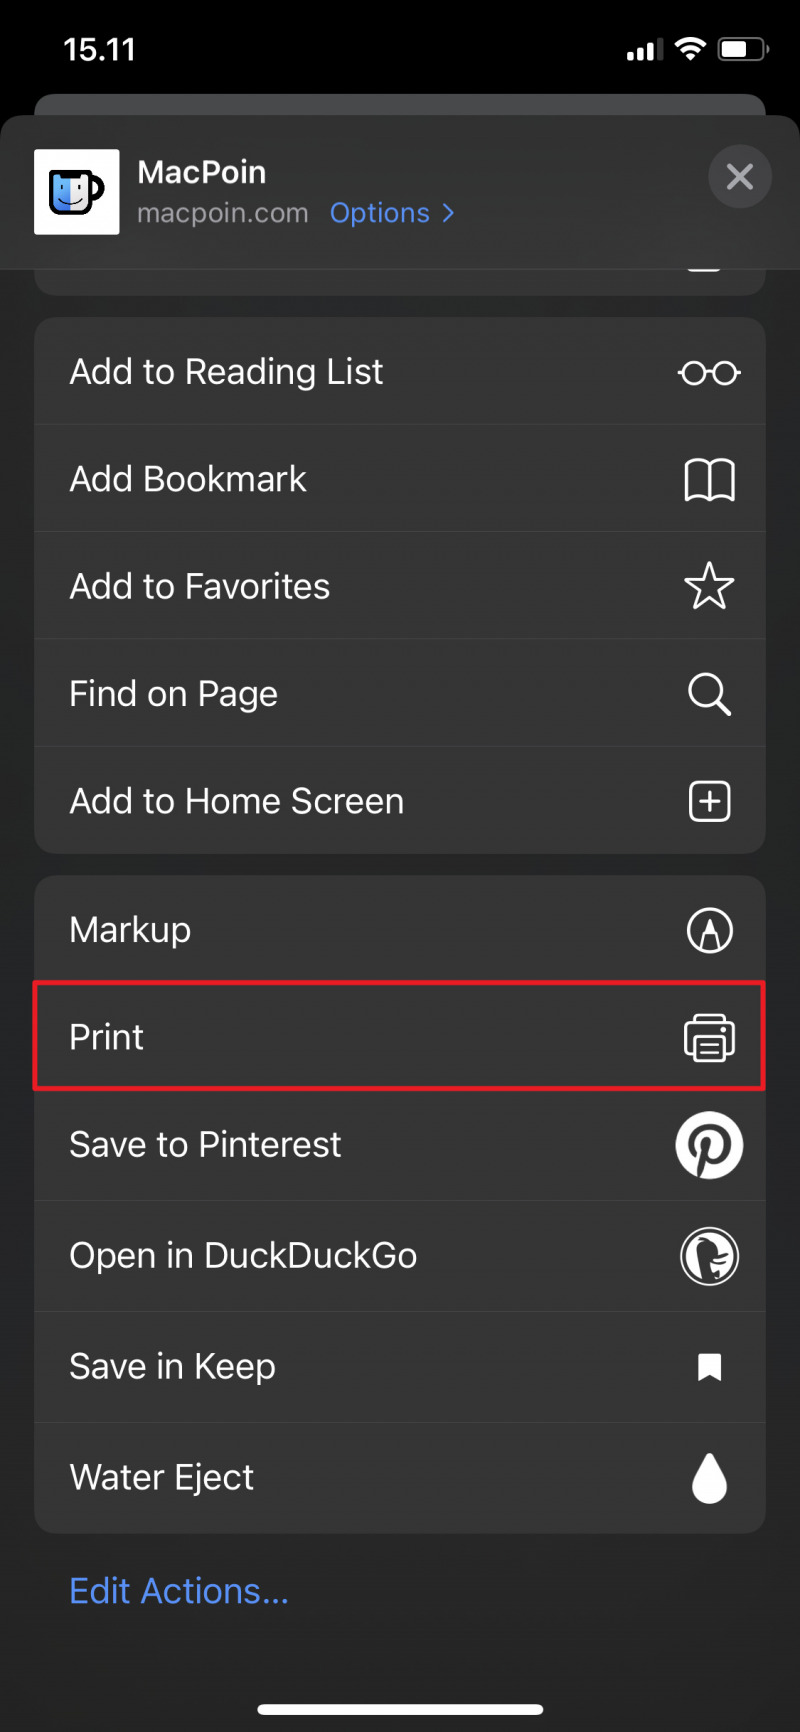The width and height of the screenshot is (800, 1732).
Task: Tap the open book Bookmark icon
Action: click(x=709, y=480)
